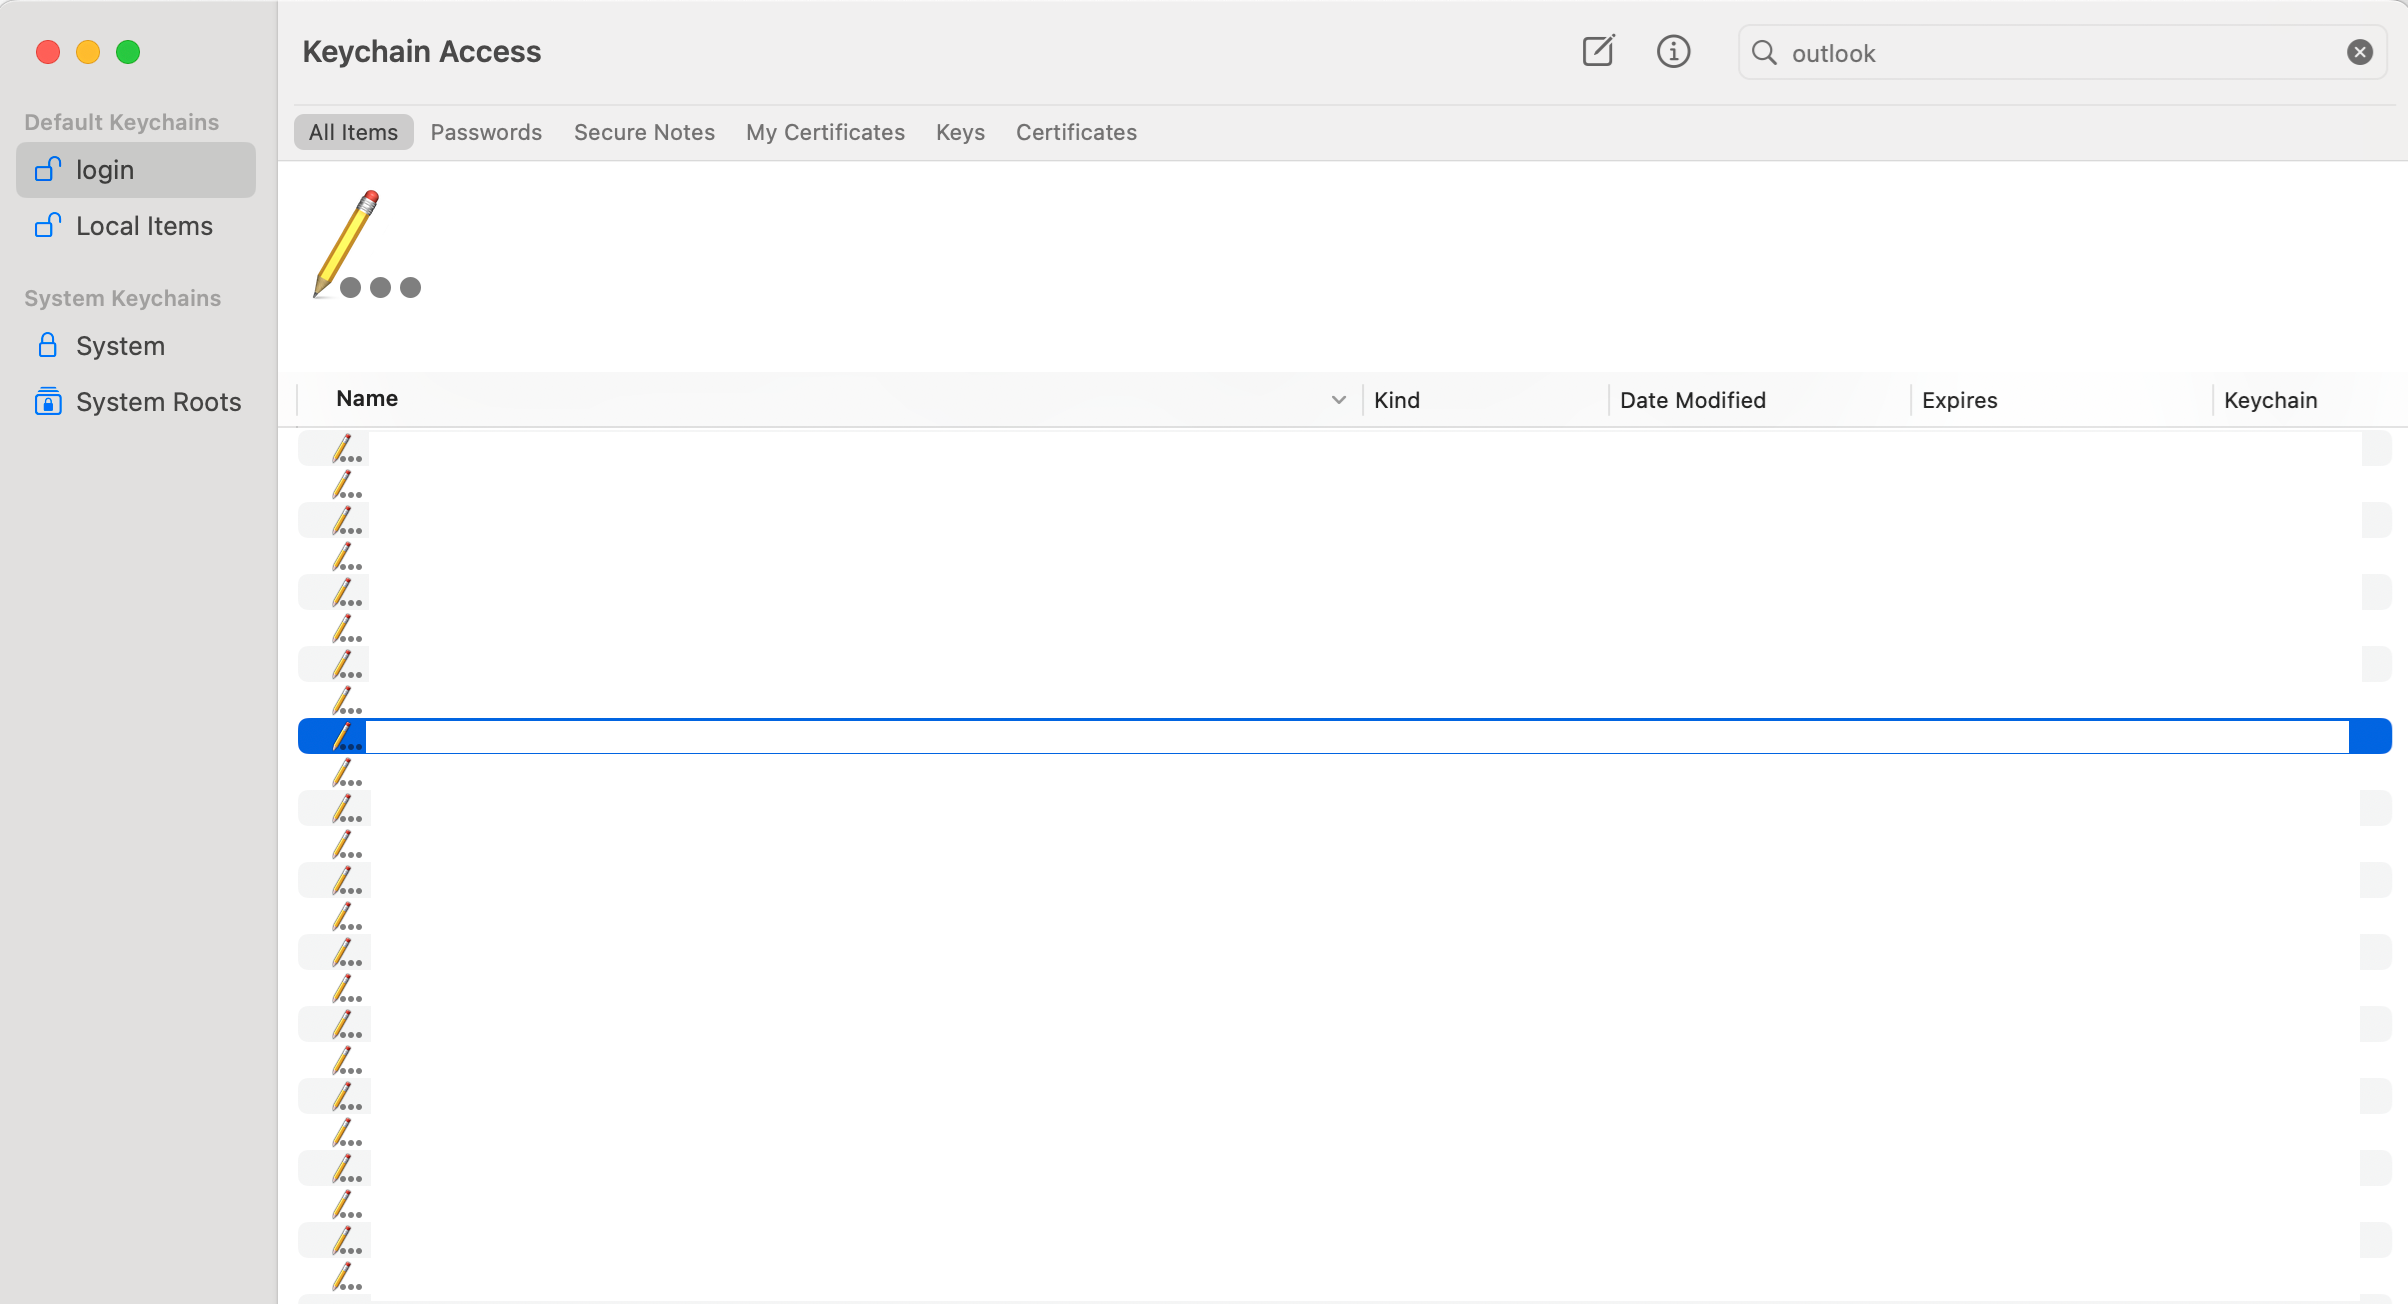2408x1304 pixels.
Task: Click the highlighted password item pencil icon
Action: click(x=345, y=737)
